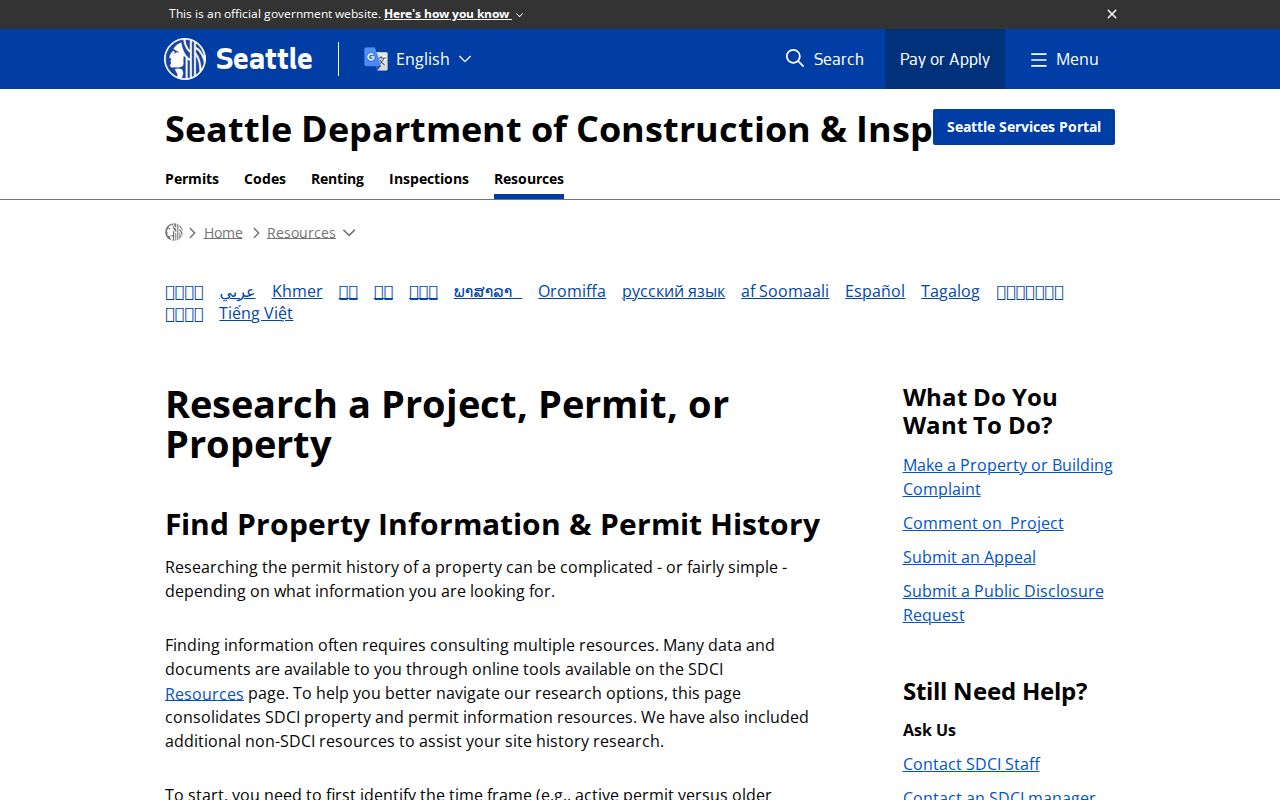Expand the English language dropdown

click(x=433, y=59)
